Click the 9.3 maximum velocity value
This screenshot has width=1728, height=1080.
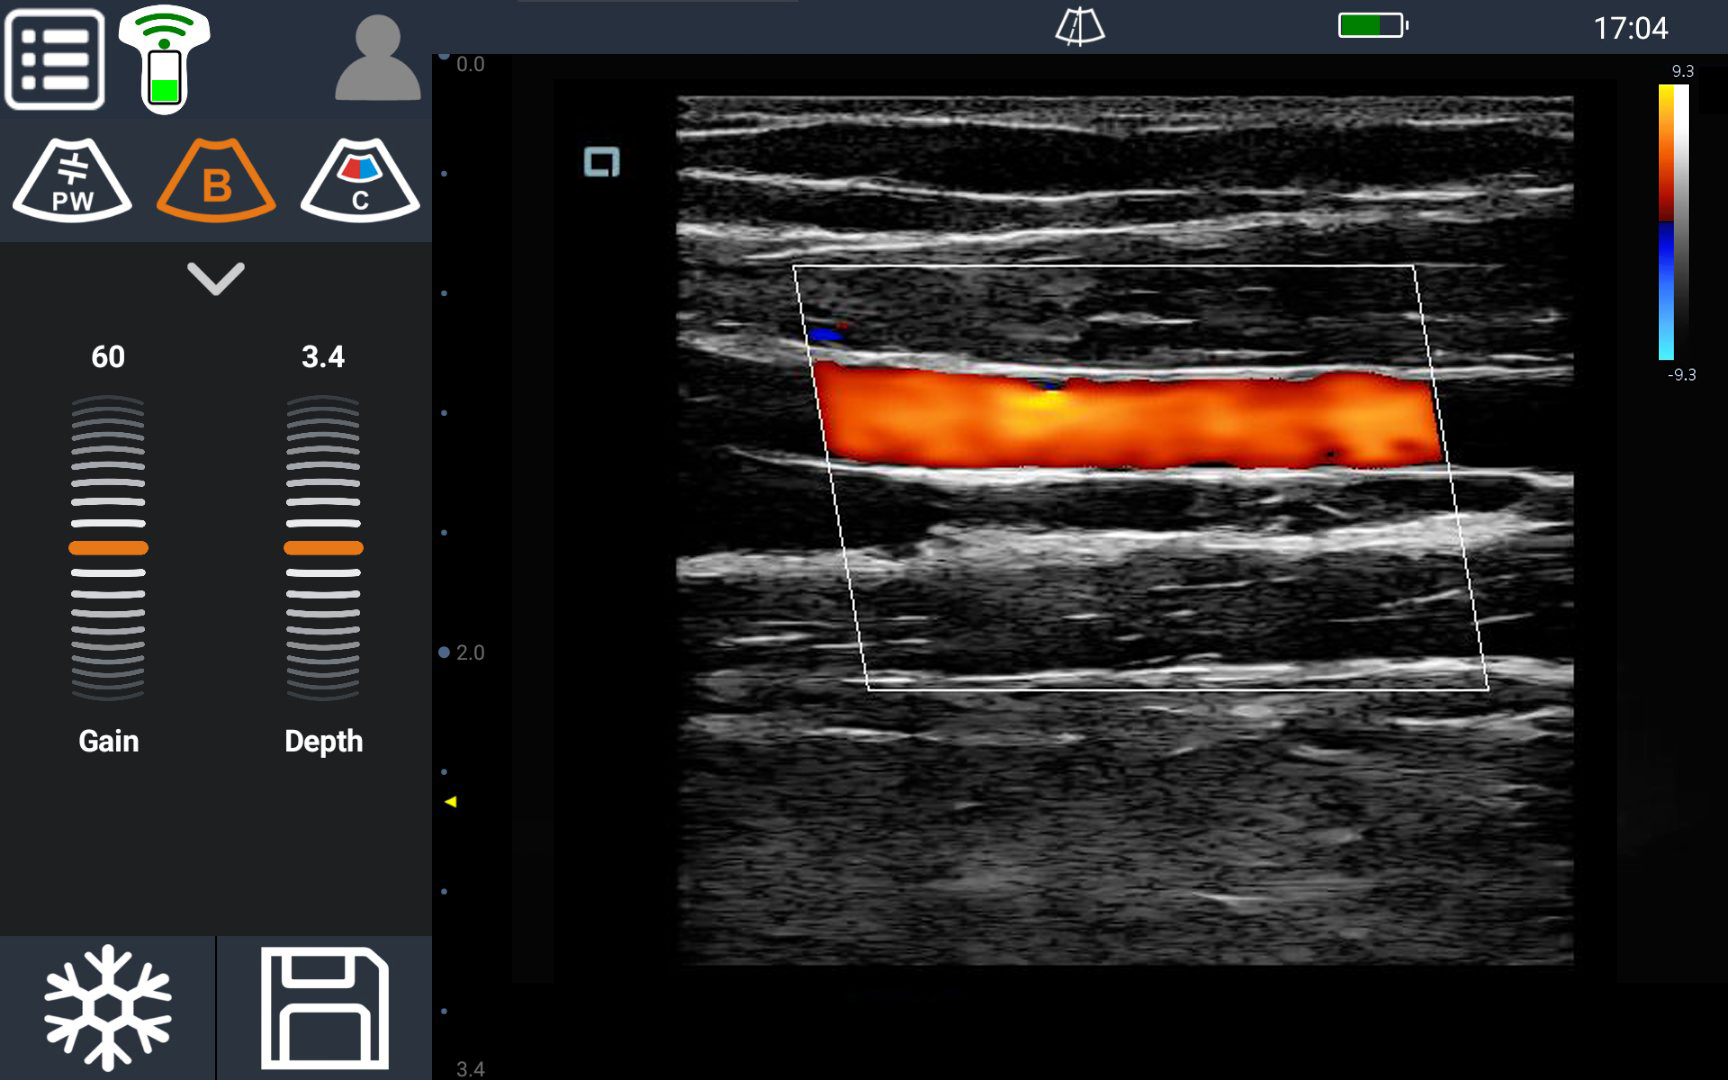click(x=1683, y=71)
